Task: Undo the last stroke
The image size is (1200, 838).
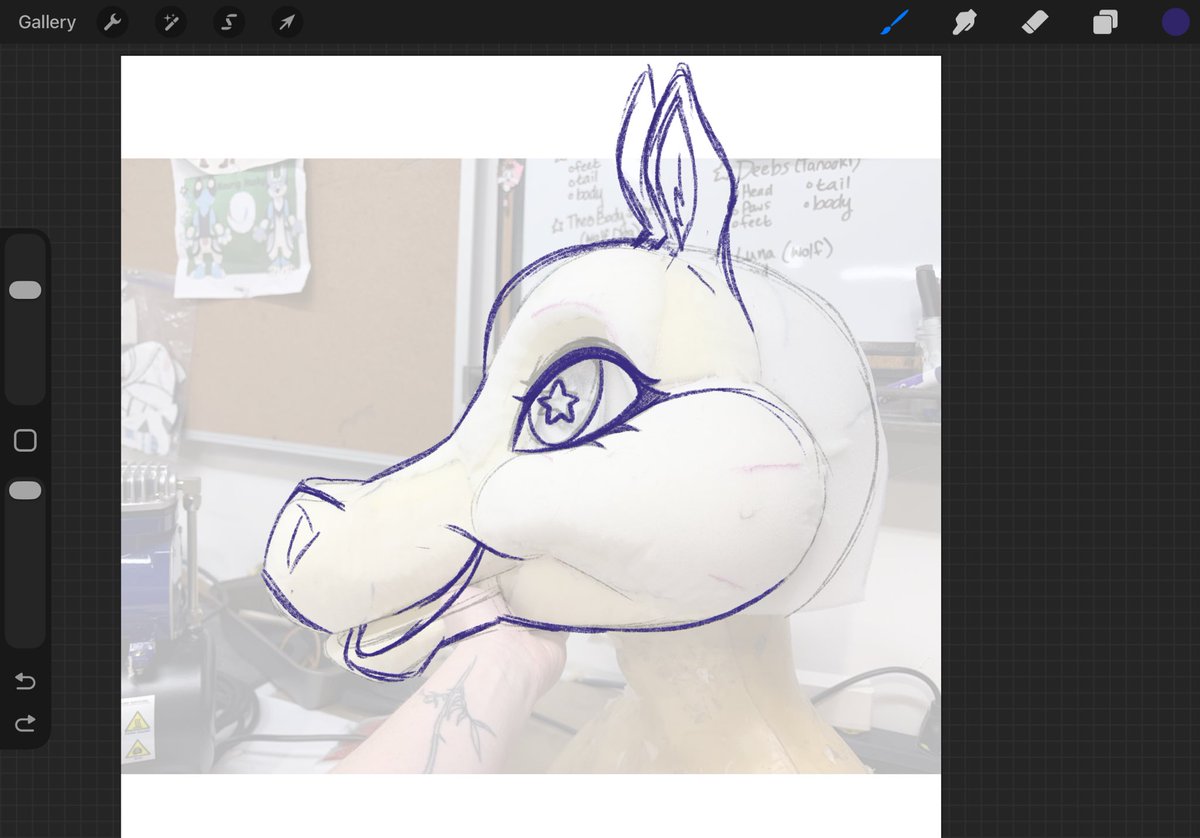Action: click(x=25, y=682)
